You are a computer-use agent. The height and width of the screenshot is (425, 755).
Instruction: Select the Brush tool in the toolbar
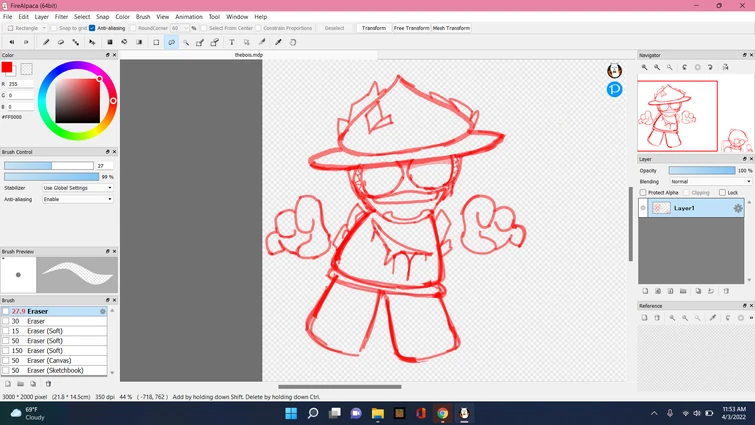coord(47,42)
